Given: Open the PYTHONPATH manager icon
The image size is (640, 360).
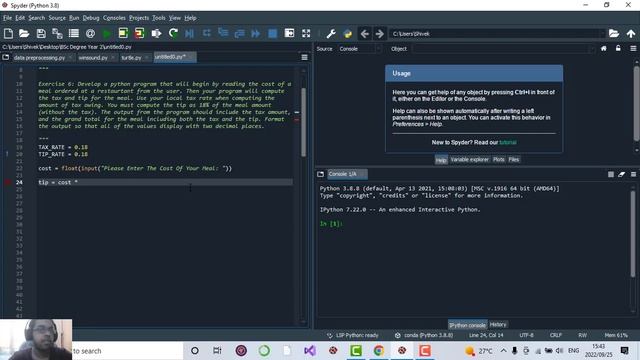Looking at the screenshot, I should pyautogui.click(x=348, y=33).
